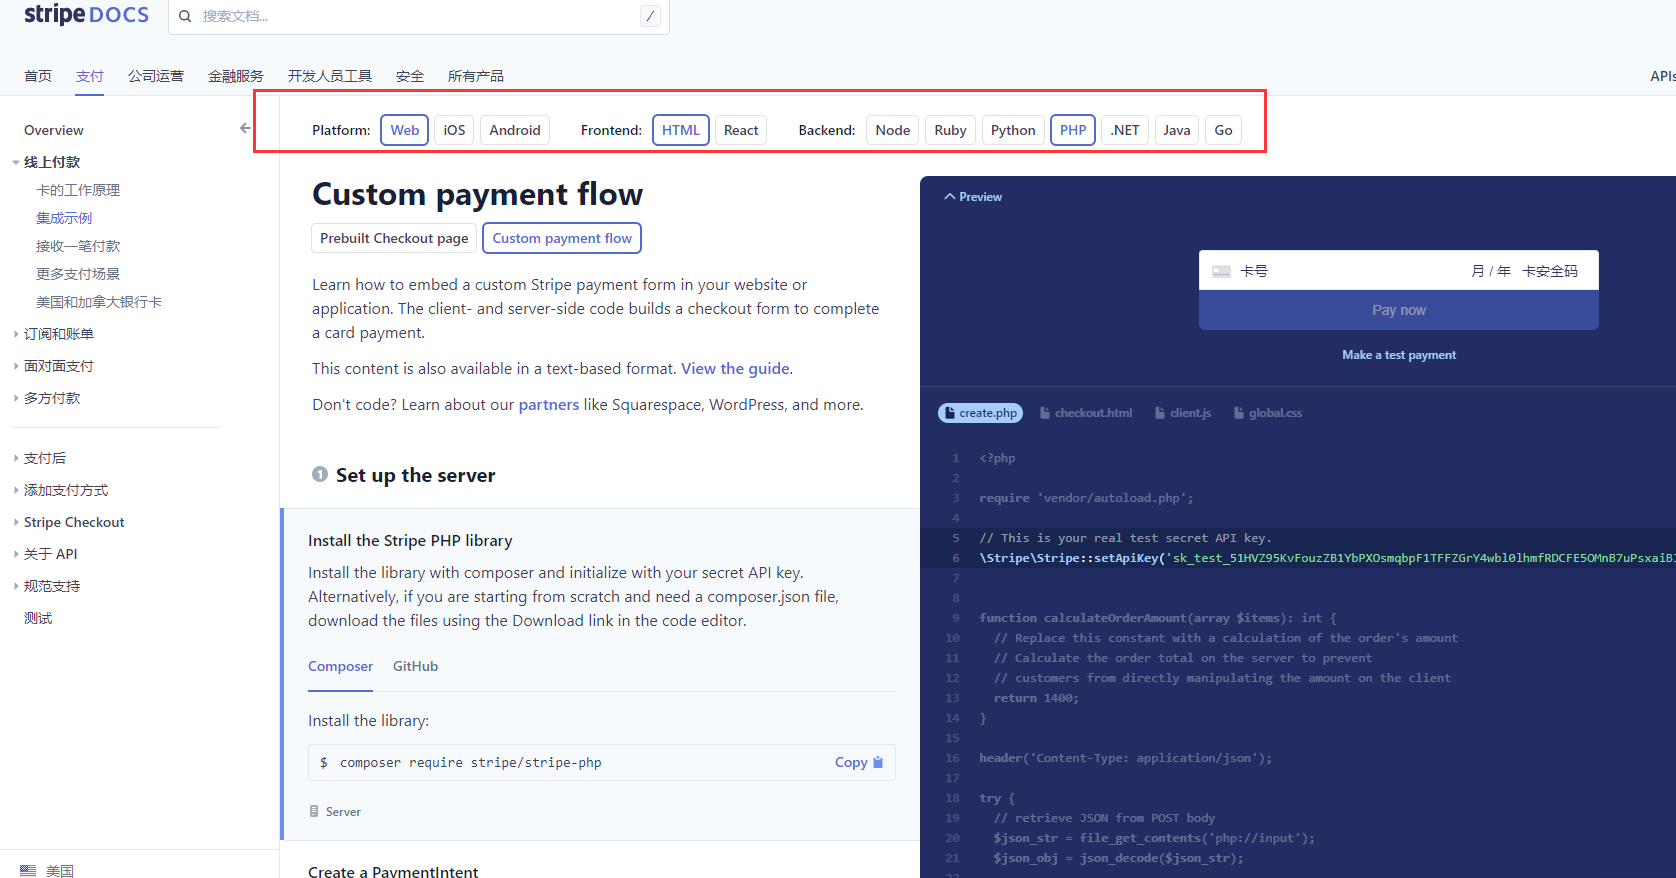The width and height of the screenshot is (1676, 878).
Task: Click the Server file icon below the command
Action: 314,812
